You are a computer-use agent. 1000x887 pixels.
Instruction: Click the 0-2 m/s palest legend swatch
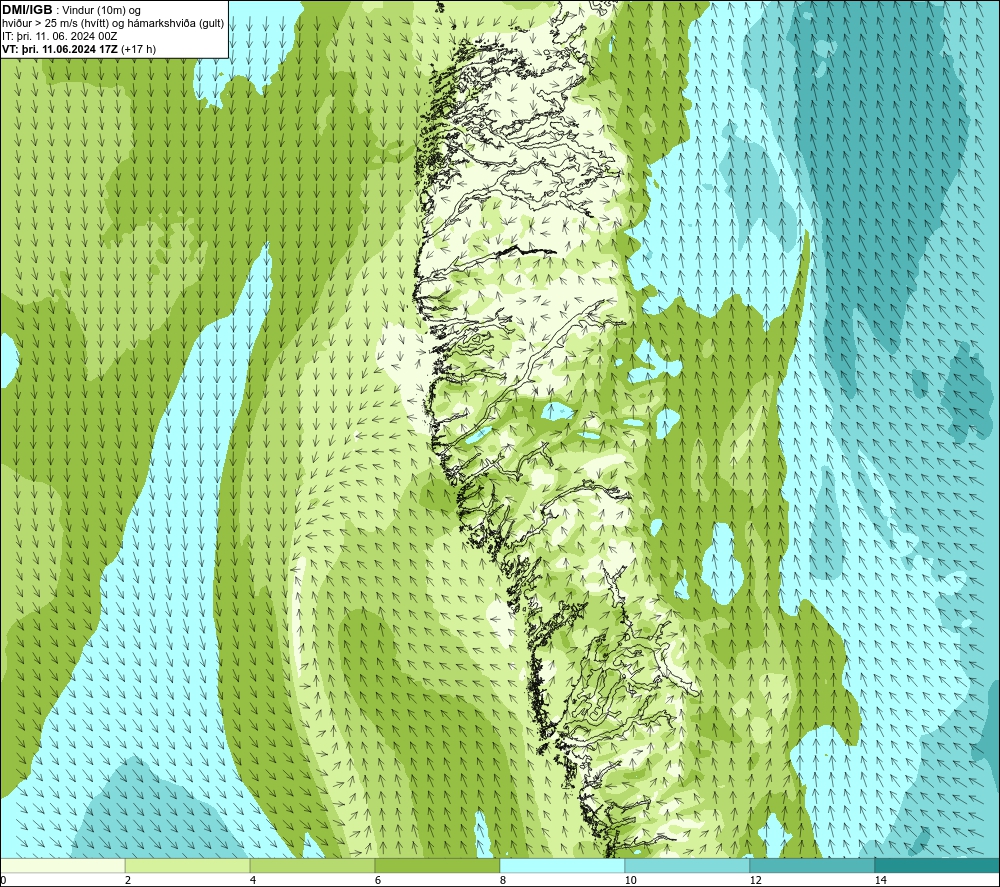(x=62, y=865)
